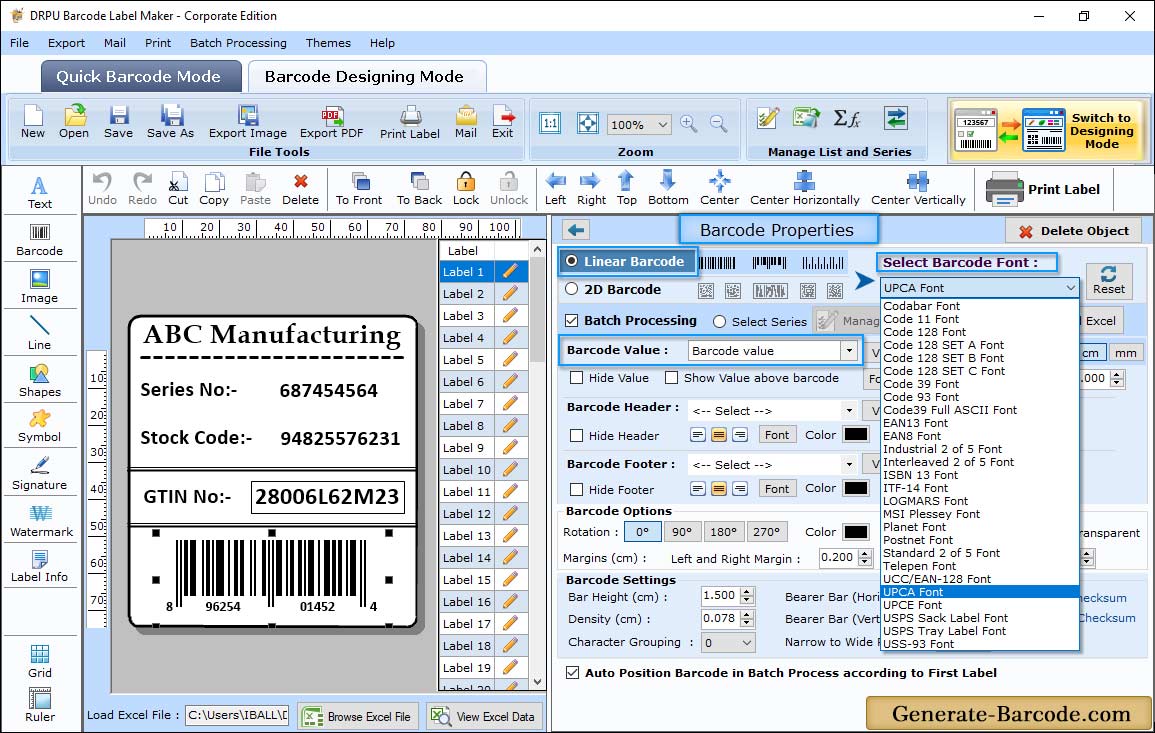Click the Lock object icon
1155x733 pixels.
tap(466, 189)
